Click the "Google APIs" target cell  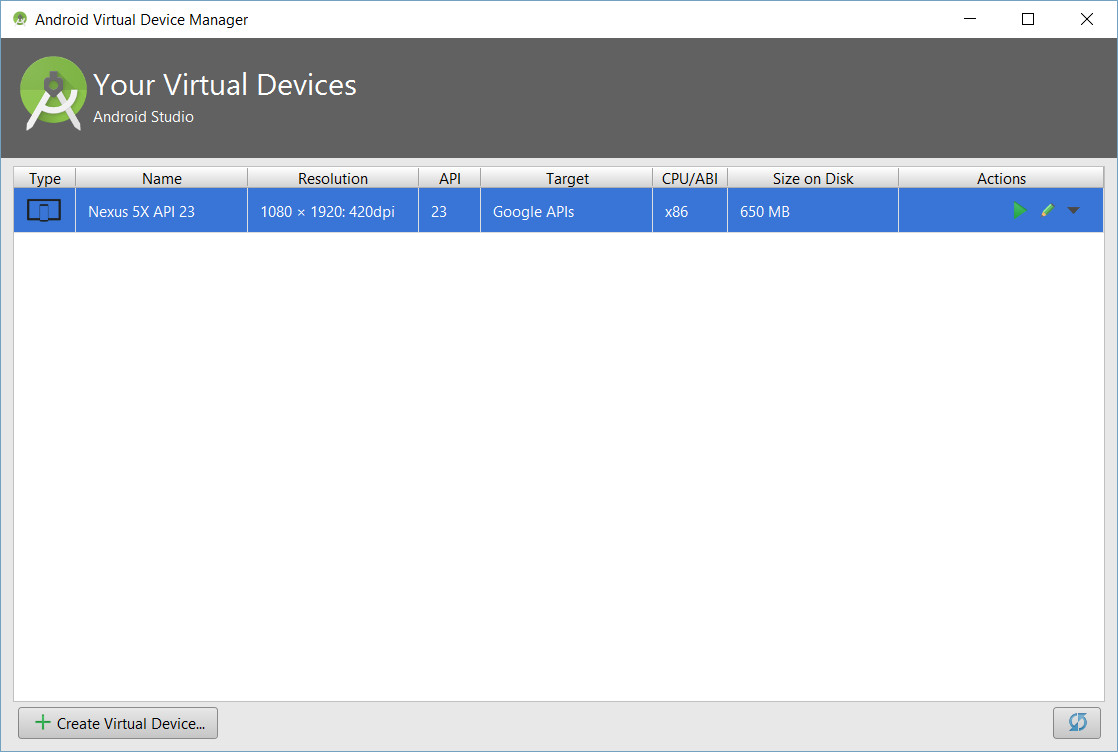coord(567,211)
